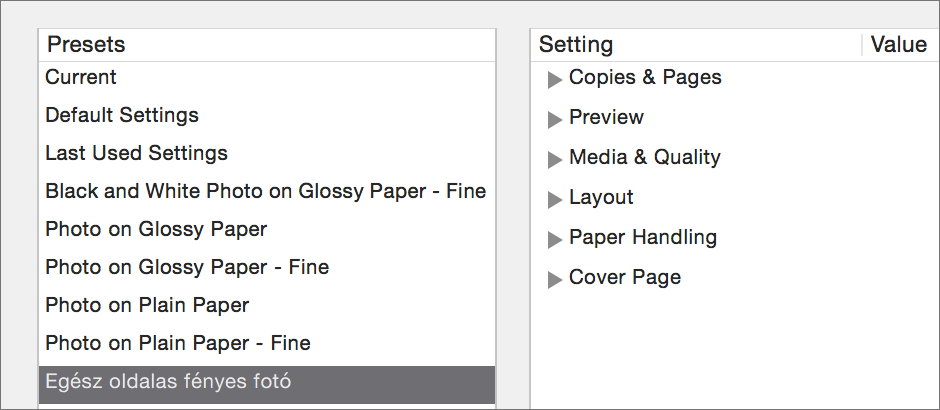Expand the Paper Handling triangle
Screen dimensions: 940x410
555,240
